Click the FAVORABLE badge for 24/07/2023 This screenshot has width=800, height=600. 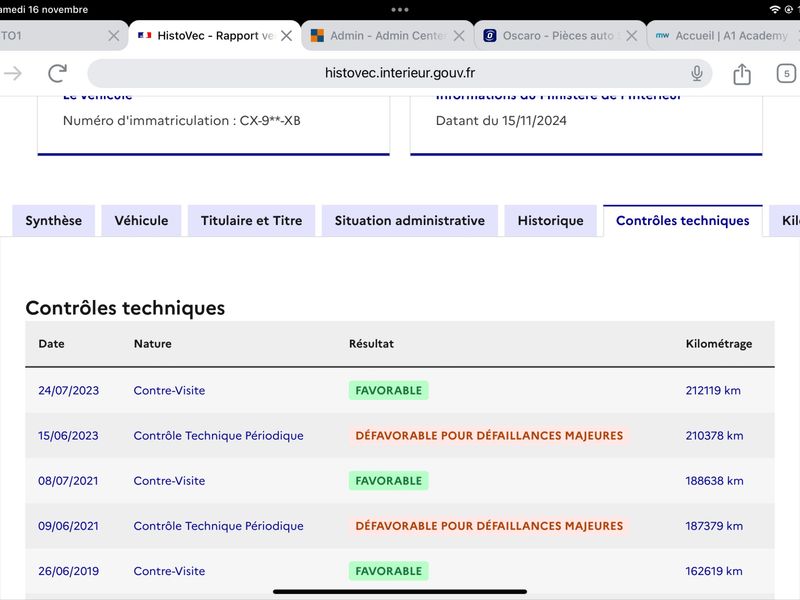click(389, 391)
